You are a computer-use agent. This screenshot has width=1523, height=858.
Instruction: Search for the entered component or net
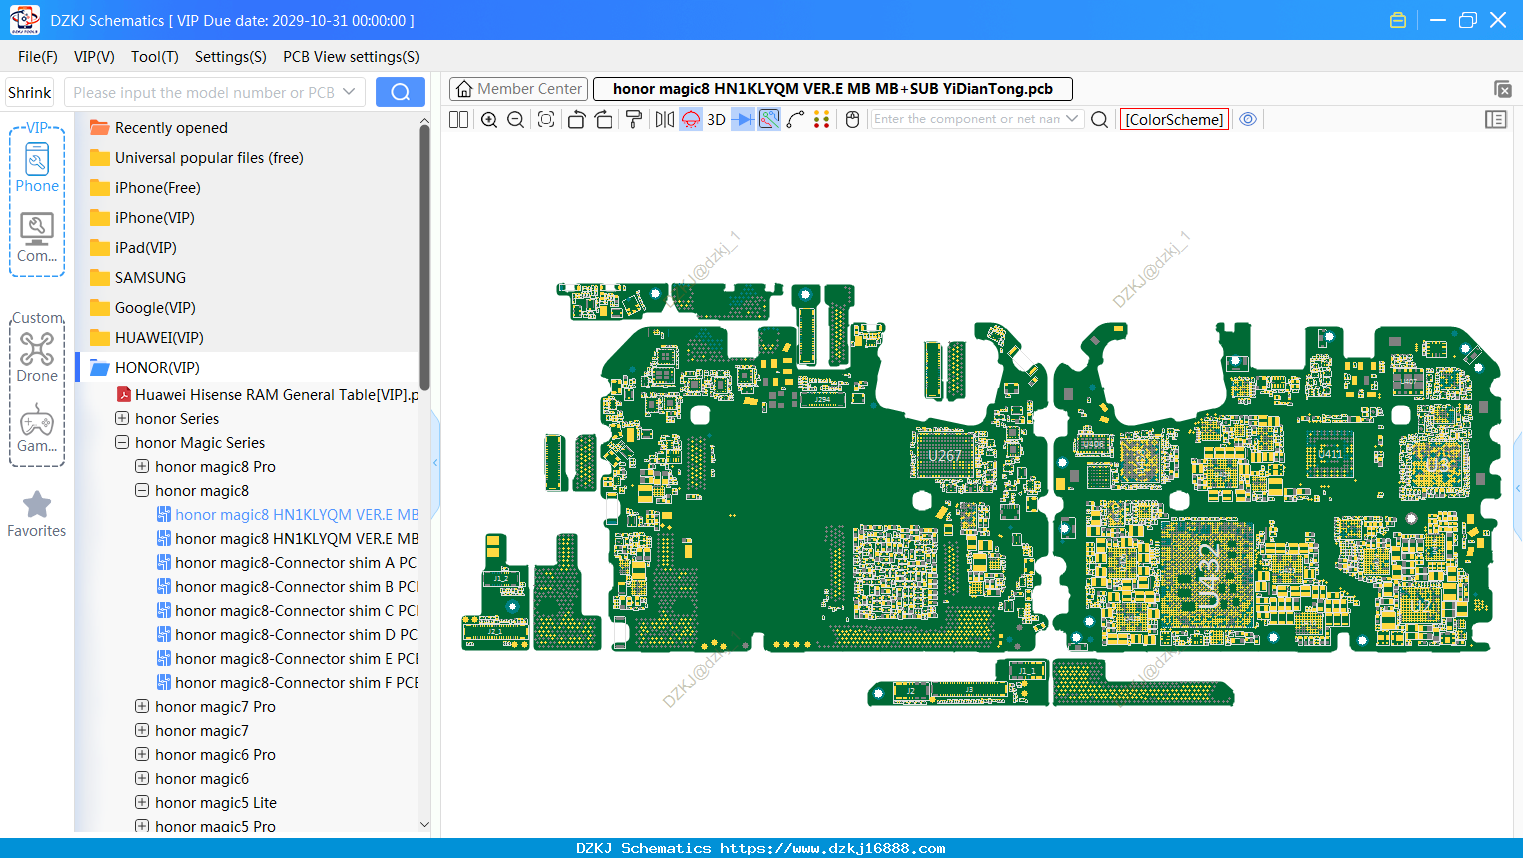point(1100,119)
